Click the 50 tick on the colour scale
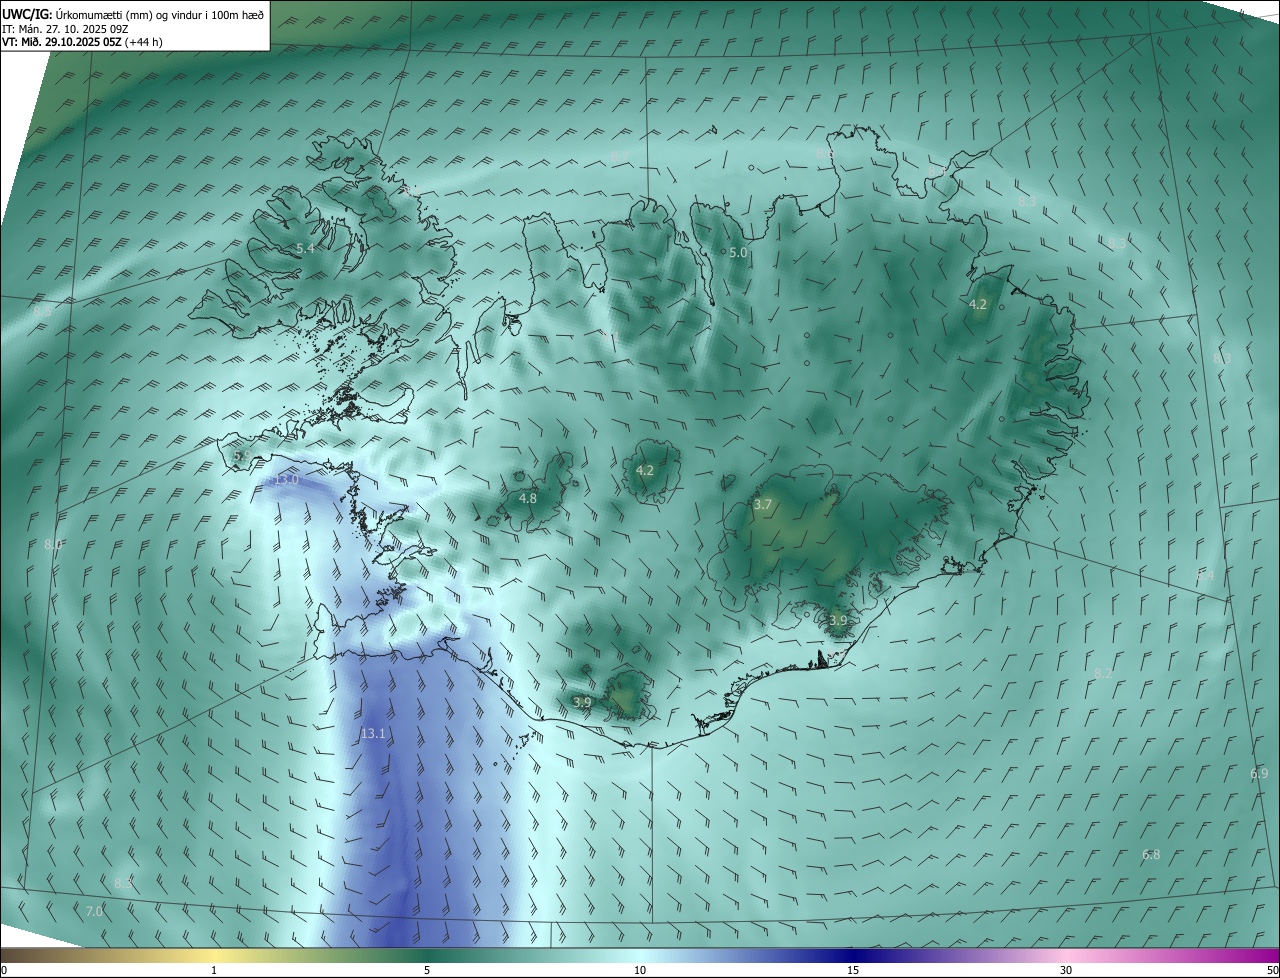Screen dimensions: 1280x978 coord(1272,970)
